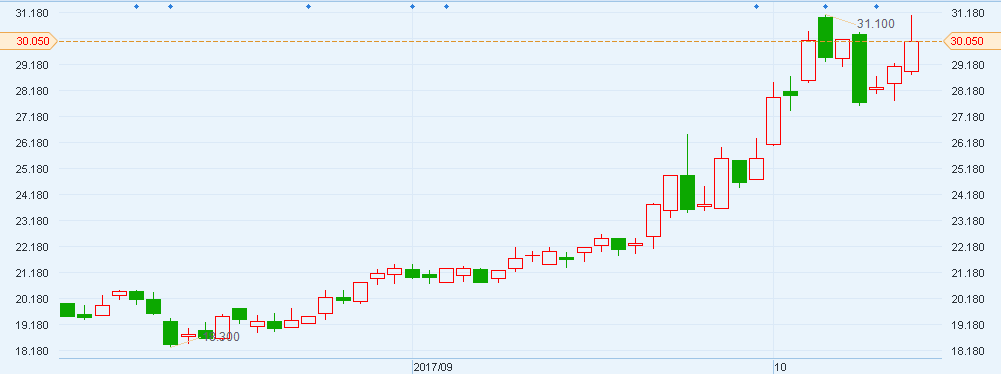
Task: Select the left 30.050 current price tag
Action: point(29,41)
